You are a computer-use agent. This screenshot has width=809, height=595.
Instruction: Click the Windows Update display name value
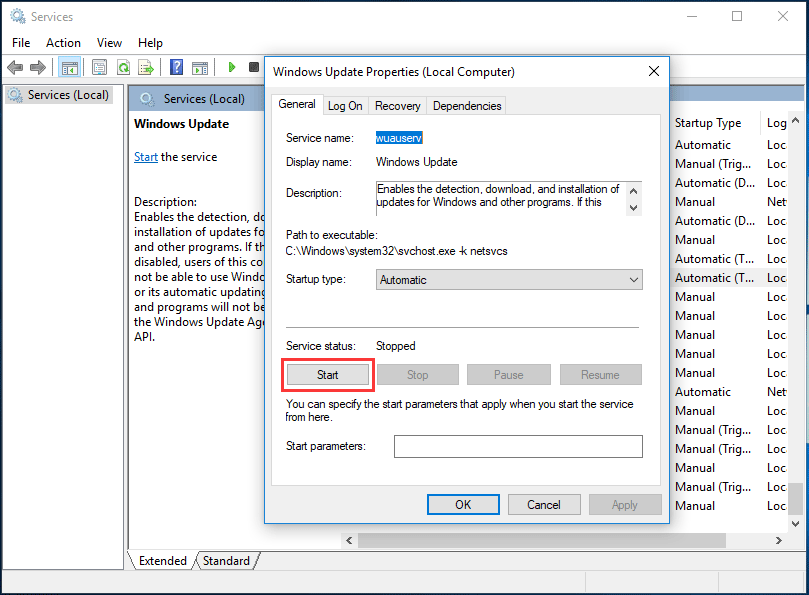tap(416, 162)
